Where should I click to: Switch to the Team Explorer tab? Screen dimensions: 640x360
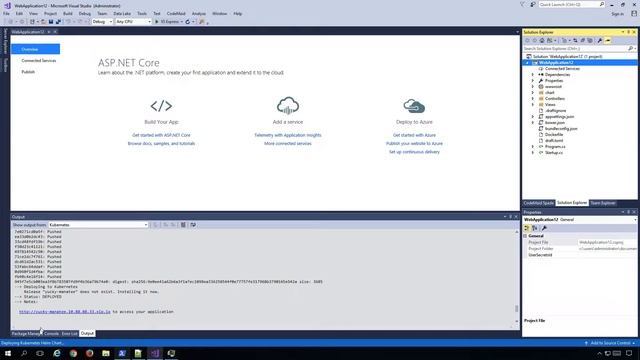[603, 203]
